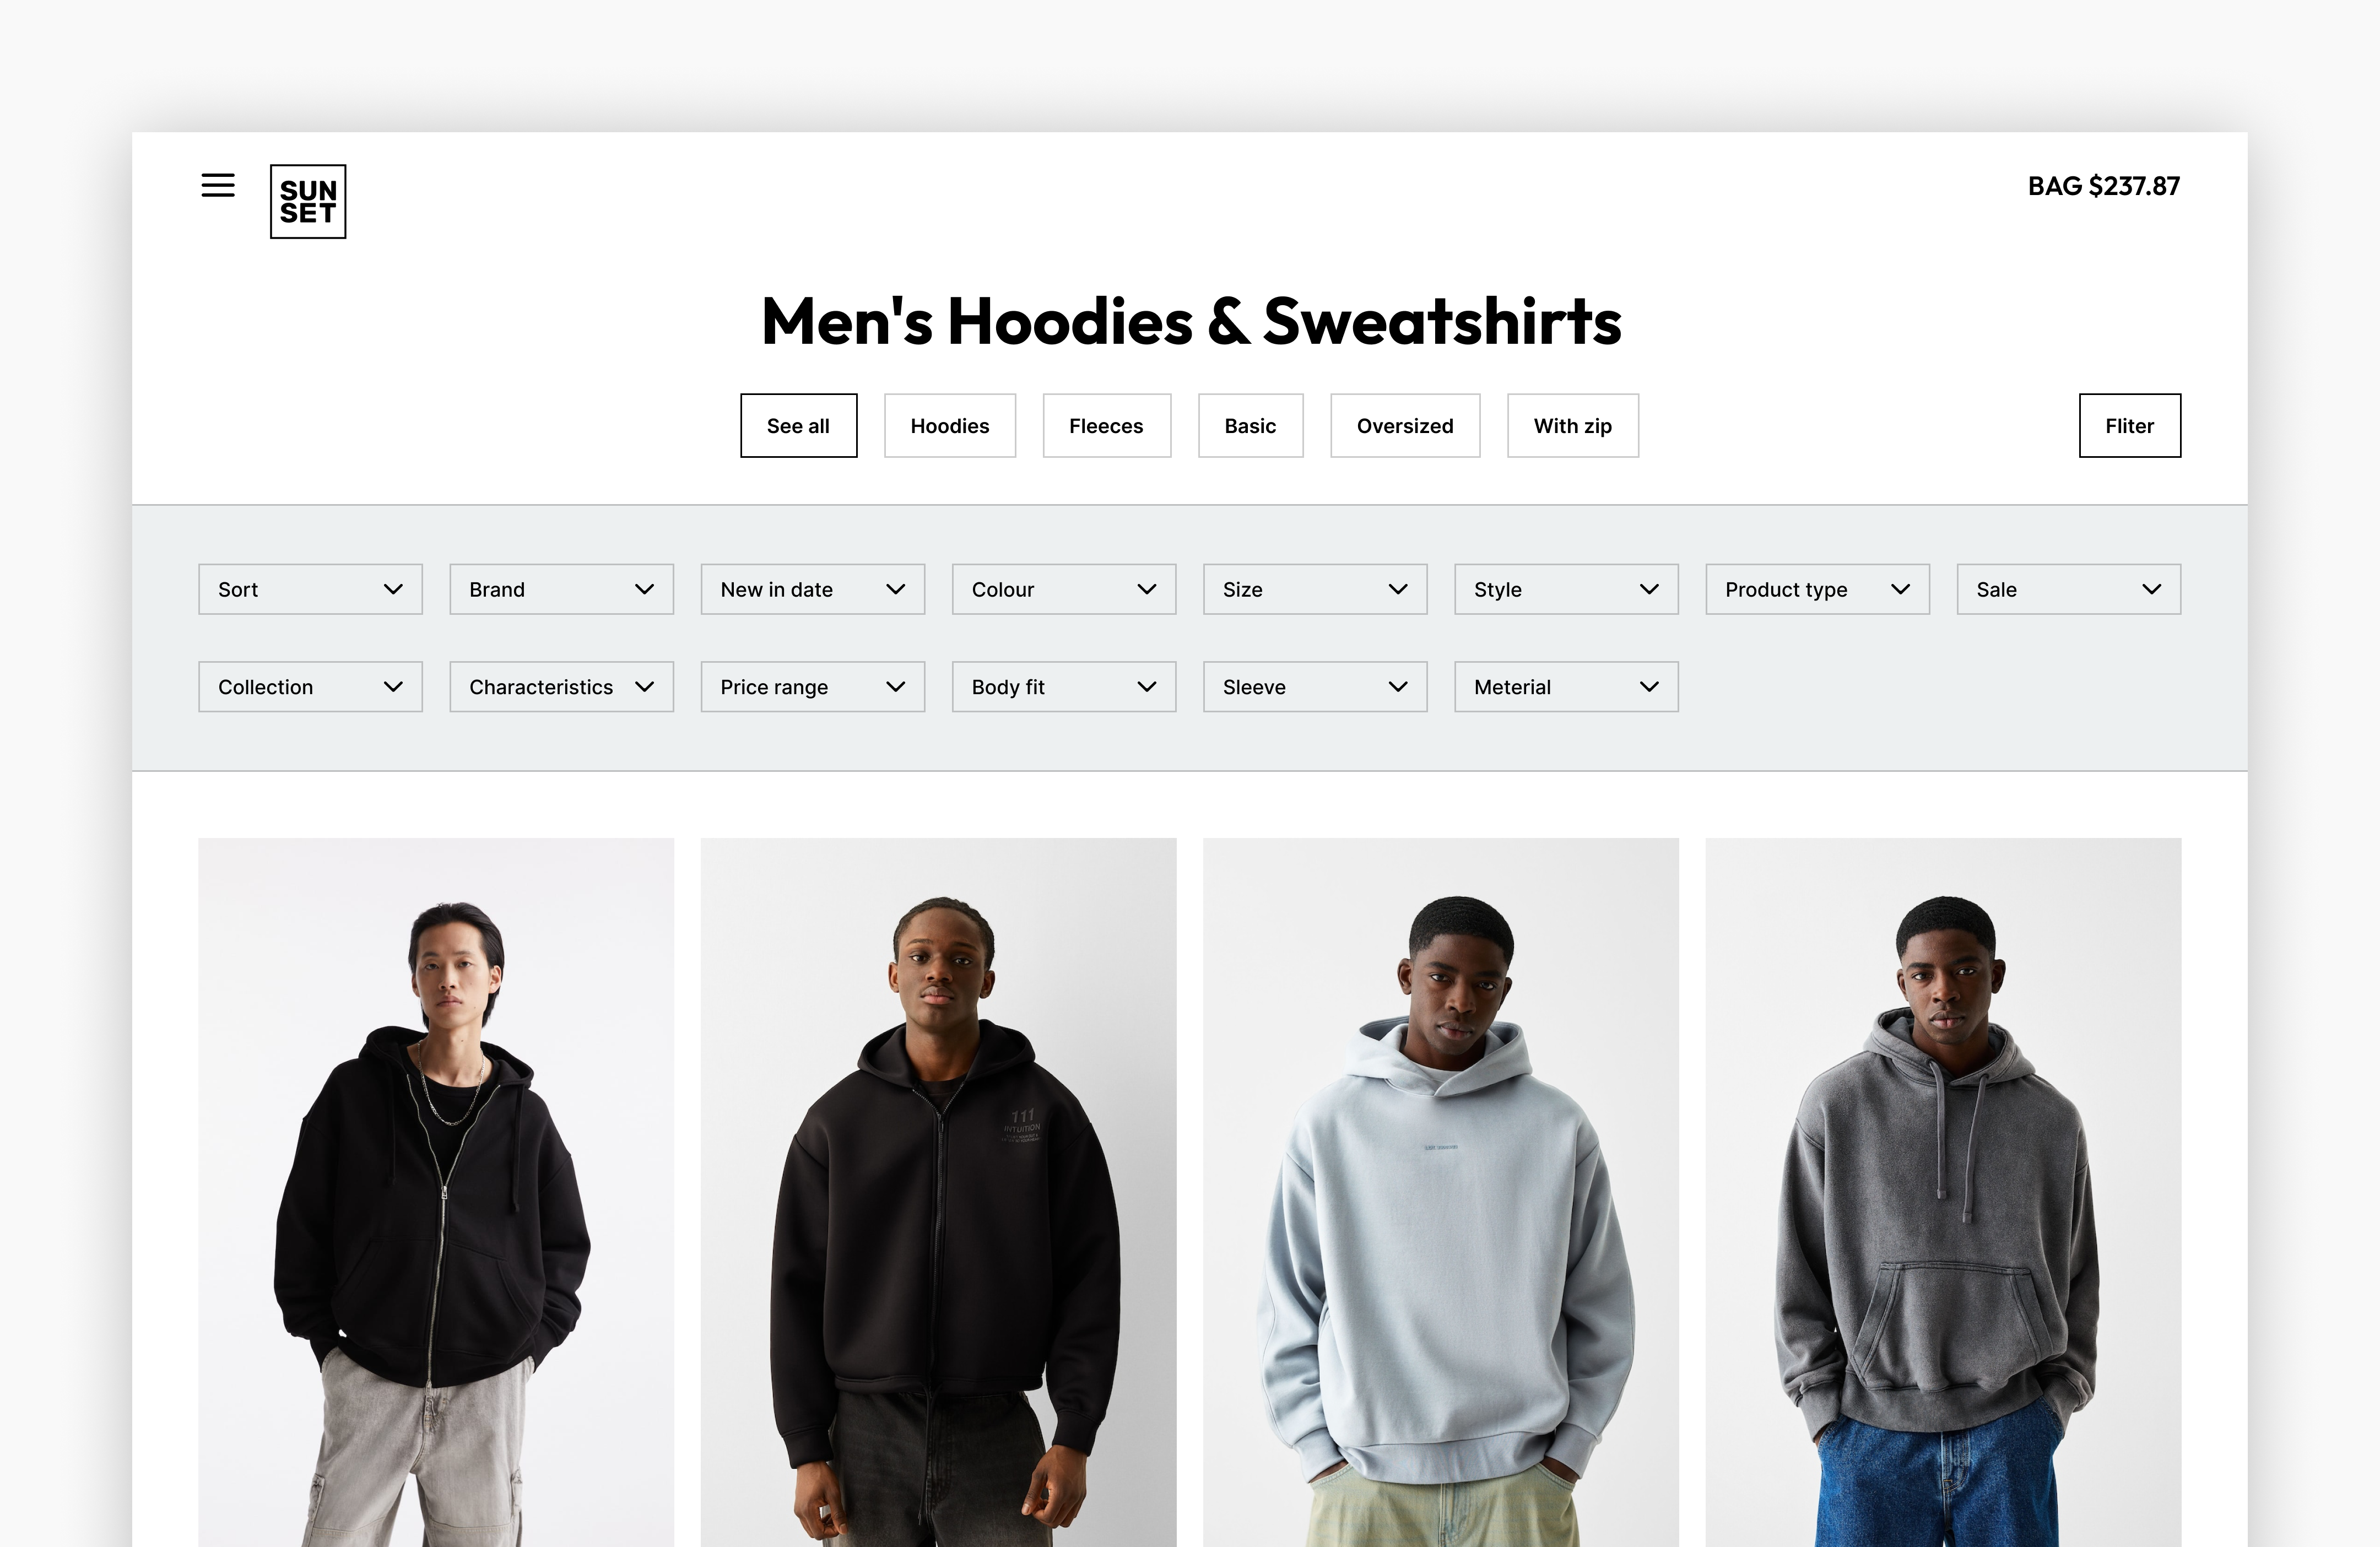Expand the Sort dropdown
Image resolution: width=2380 pixels, height=1547 pixels.
tap(310, 589)
